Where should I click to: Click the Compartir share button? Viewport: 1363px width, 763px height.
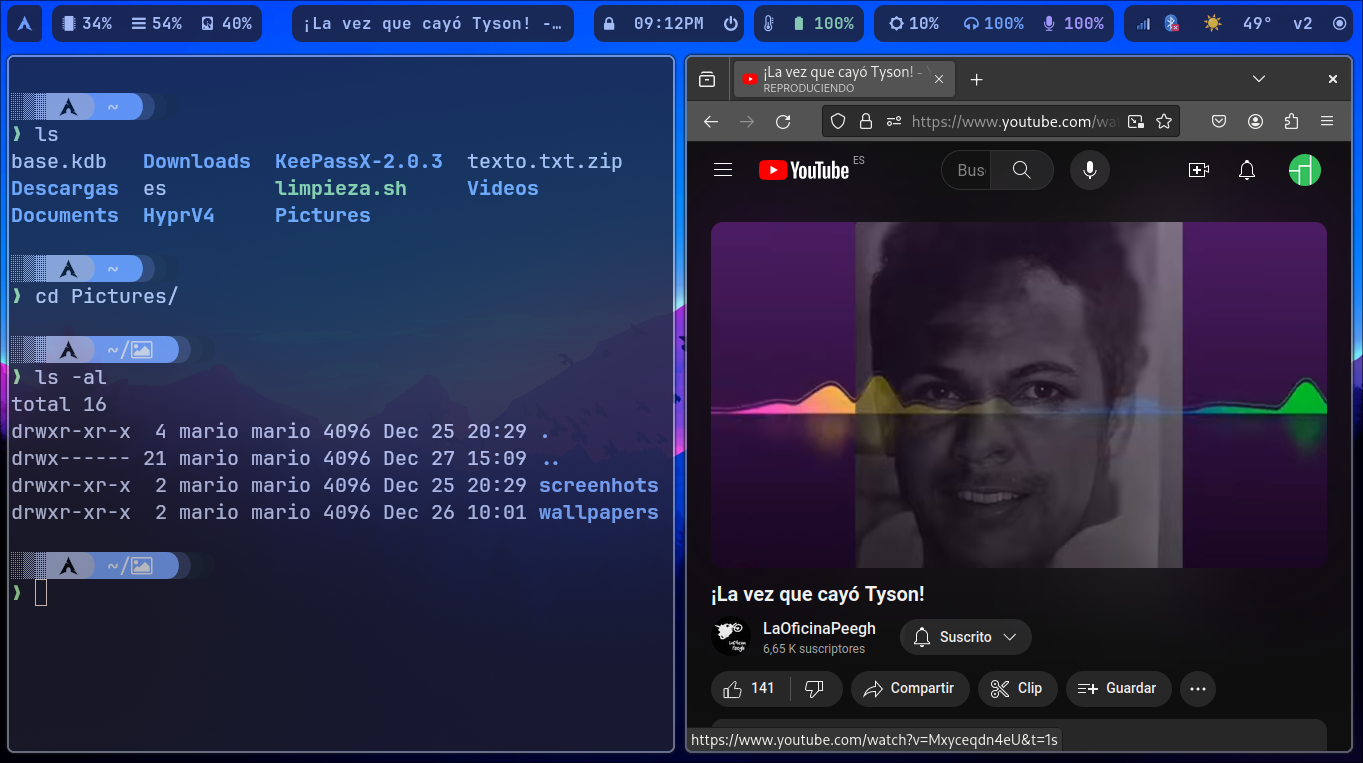click(x=908, y=689)
